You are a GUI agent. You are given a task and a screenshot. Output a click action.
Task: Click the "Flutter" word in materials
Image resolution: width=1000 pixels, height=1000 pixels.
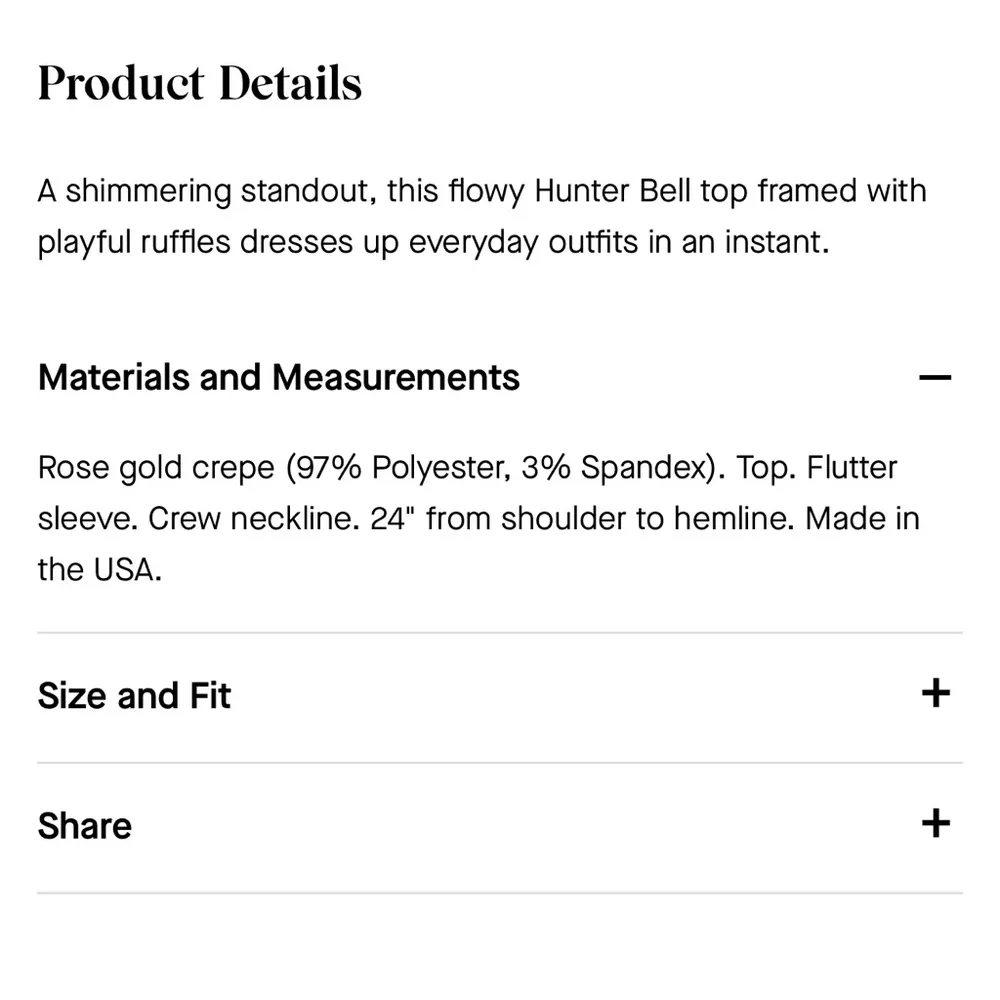coord(852,468)
